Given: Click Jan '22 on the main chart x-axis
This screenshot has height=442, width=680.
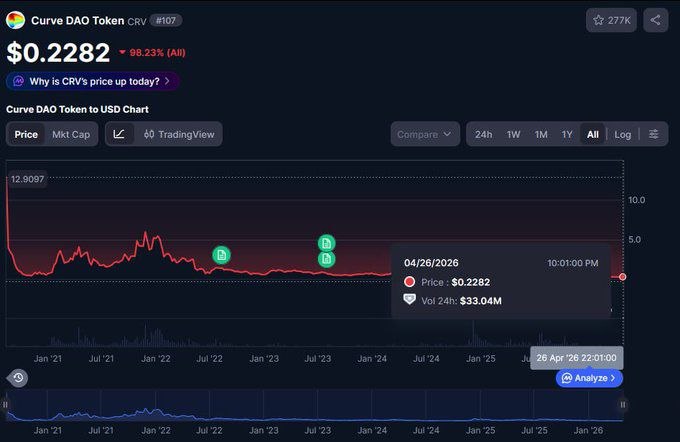Looking at the screenshot, I should coord(156,359).
